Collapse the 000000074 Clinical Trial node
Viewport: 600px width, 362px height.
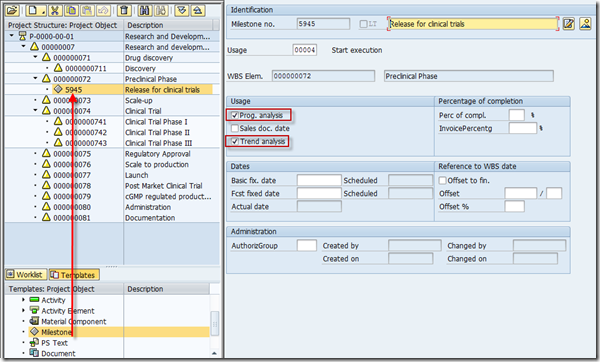click(x=35, y=111)
